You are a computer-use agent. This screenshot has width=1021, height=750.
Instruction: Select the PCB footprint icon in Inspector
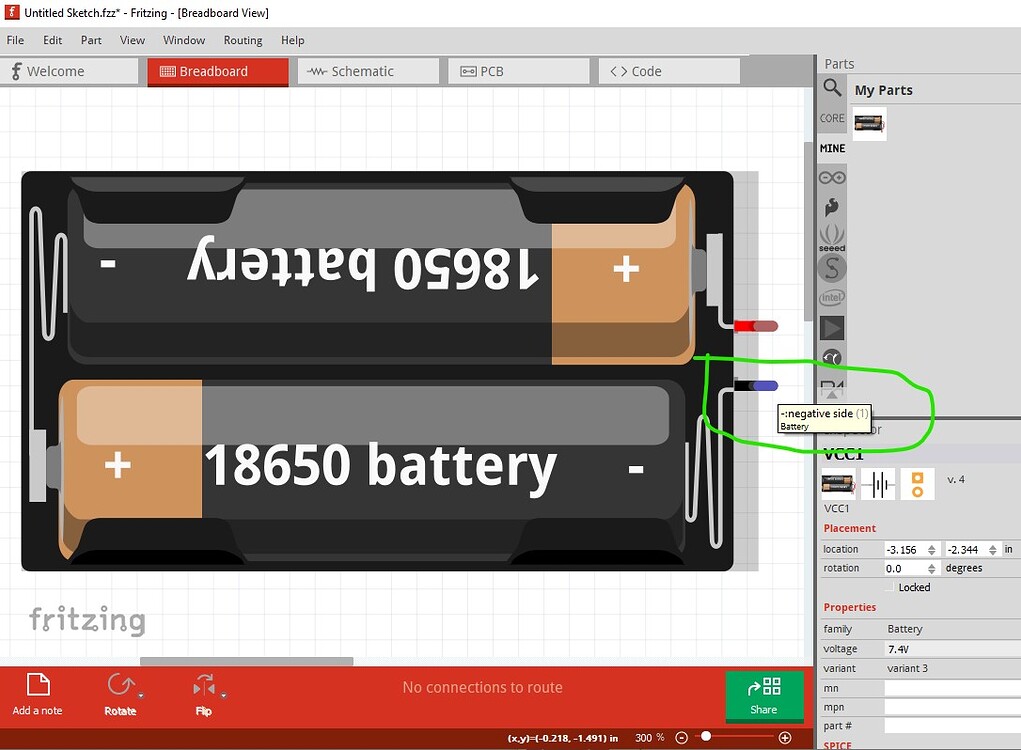click(917, 483)
